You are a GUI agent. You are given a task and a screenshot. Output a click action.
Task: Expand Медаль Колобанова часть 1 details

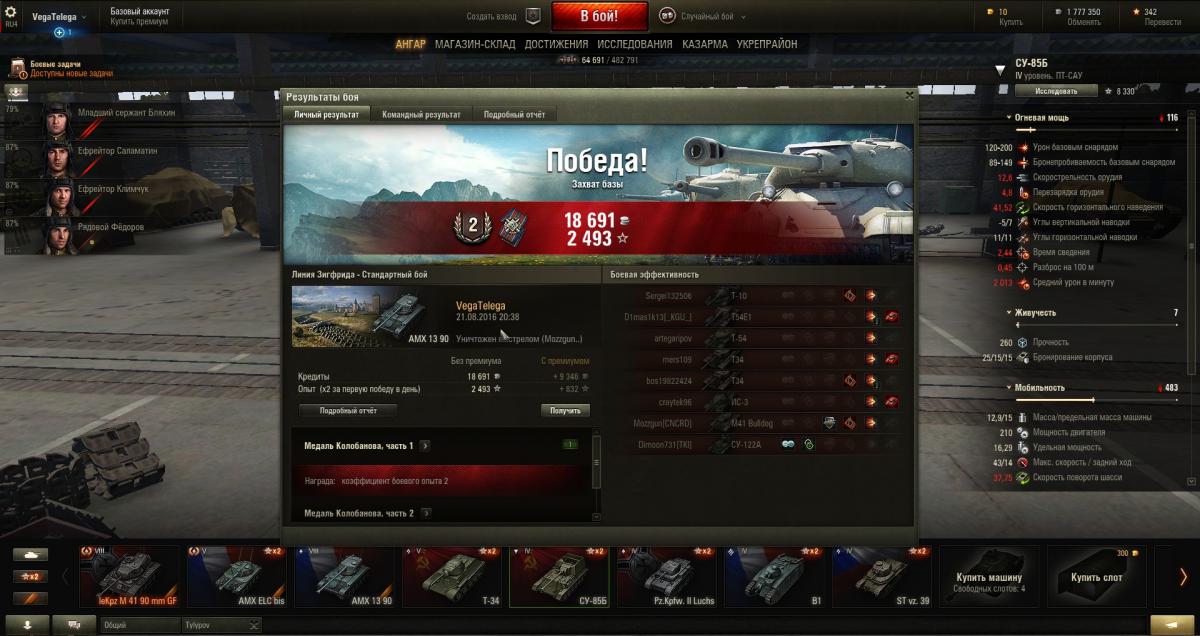tap(426, 445)
